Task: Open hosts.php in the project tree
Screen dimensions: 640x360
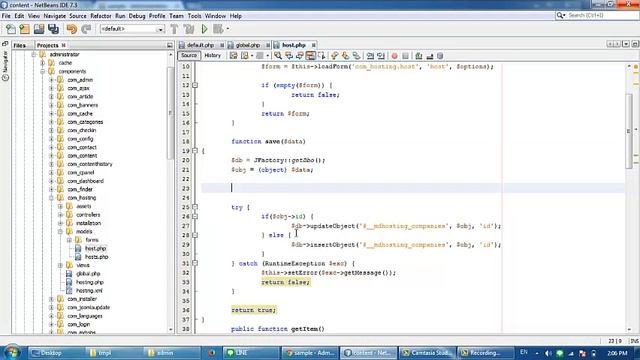Action: click(96, 257)
